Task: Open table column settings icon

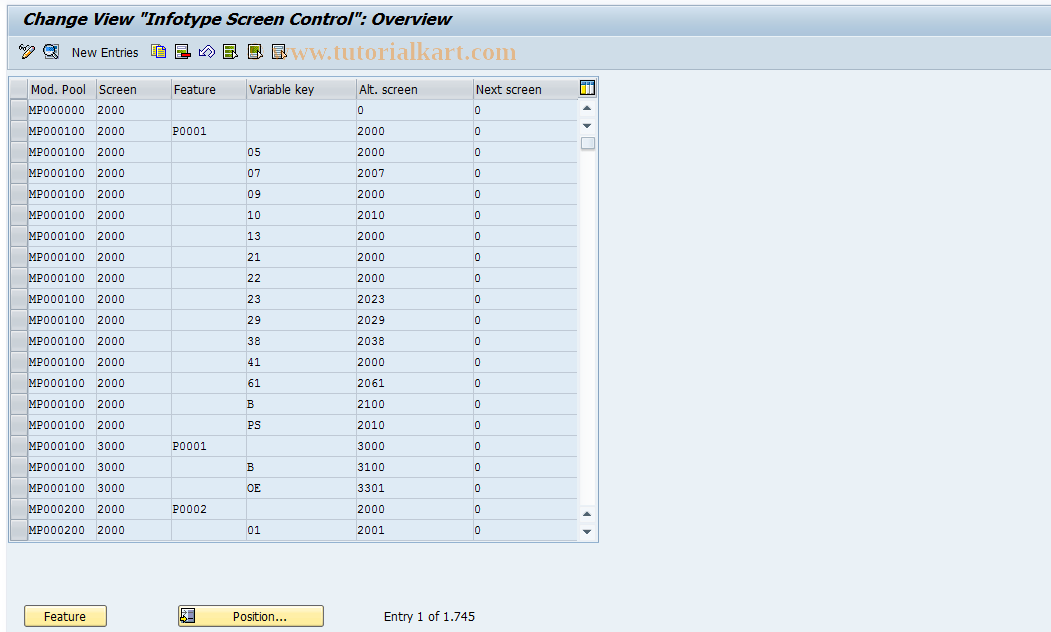Action: pos(587,88)
